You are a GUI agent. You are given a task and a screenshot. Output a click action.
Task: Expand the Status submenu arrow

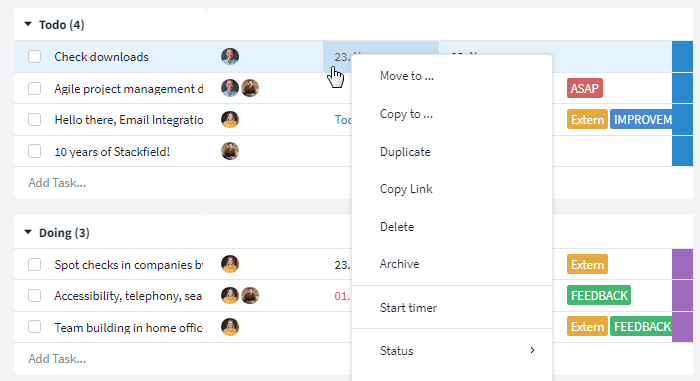click(532, 350)
